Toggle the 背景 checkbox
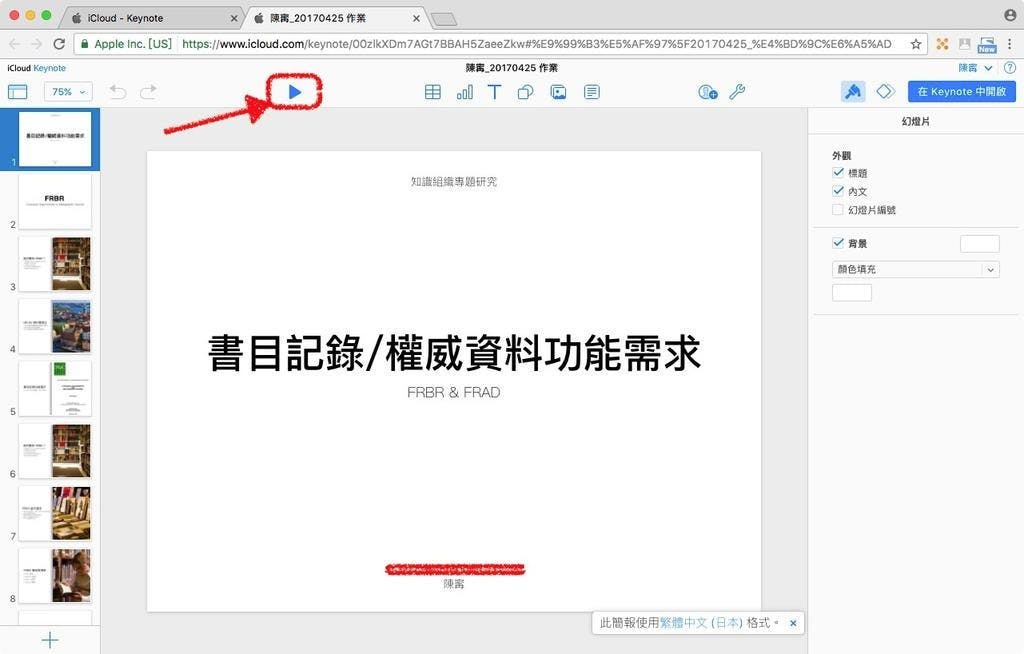Viewport: 1024px width, 654px height. coord(838,243)
